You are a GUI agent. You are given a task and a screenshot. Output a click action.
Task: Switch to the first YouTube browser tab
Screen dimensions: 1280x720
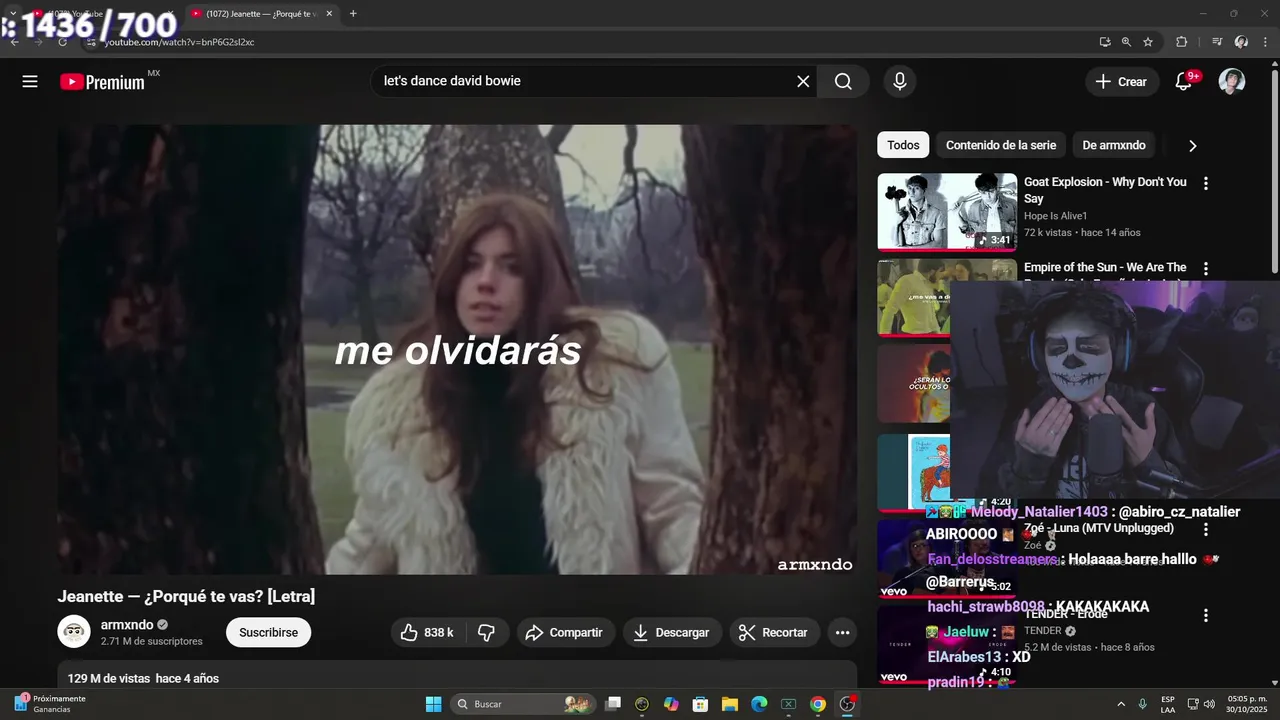tap(100, 14)
